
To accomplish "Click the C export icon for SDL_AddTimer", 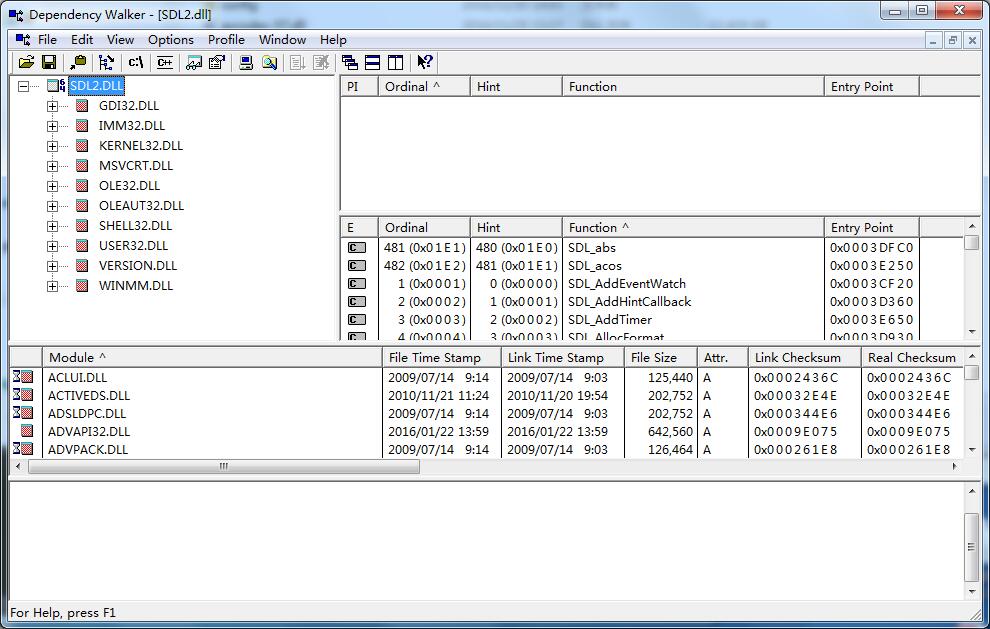I will pos(357,320).
